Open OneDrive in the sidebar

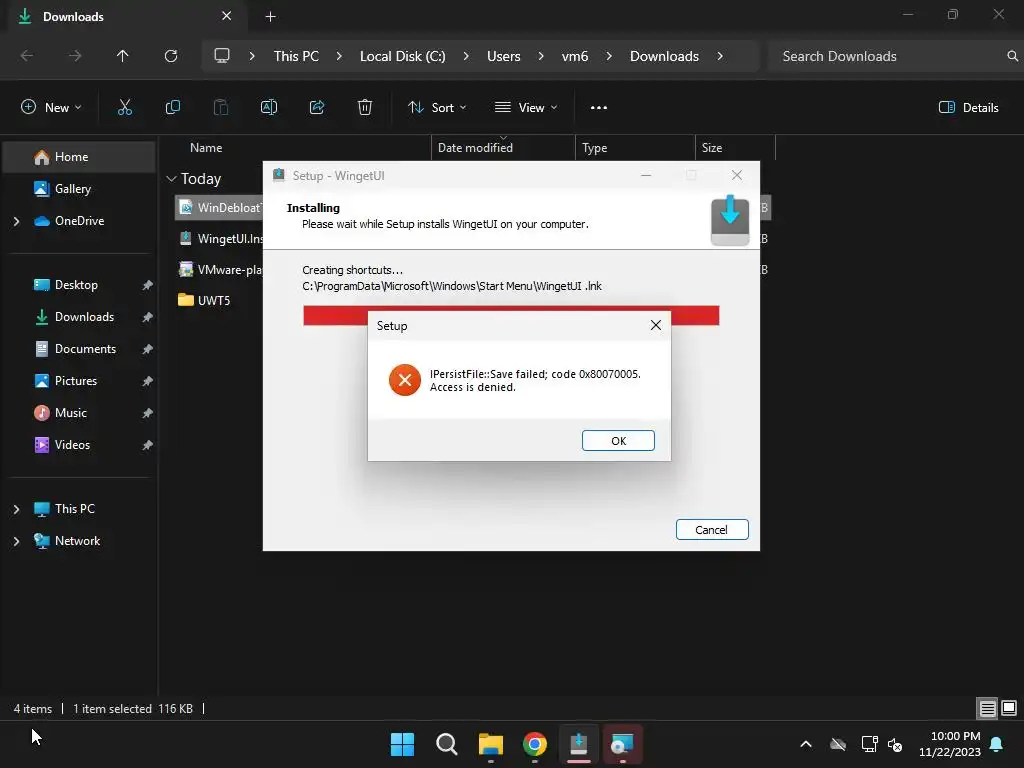79,221
